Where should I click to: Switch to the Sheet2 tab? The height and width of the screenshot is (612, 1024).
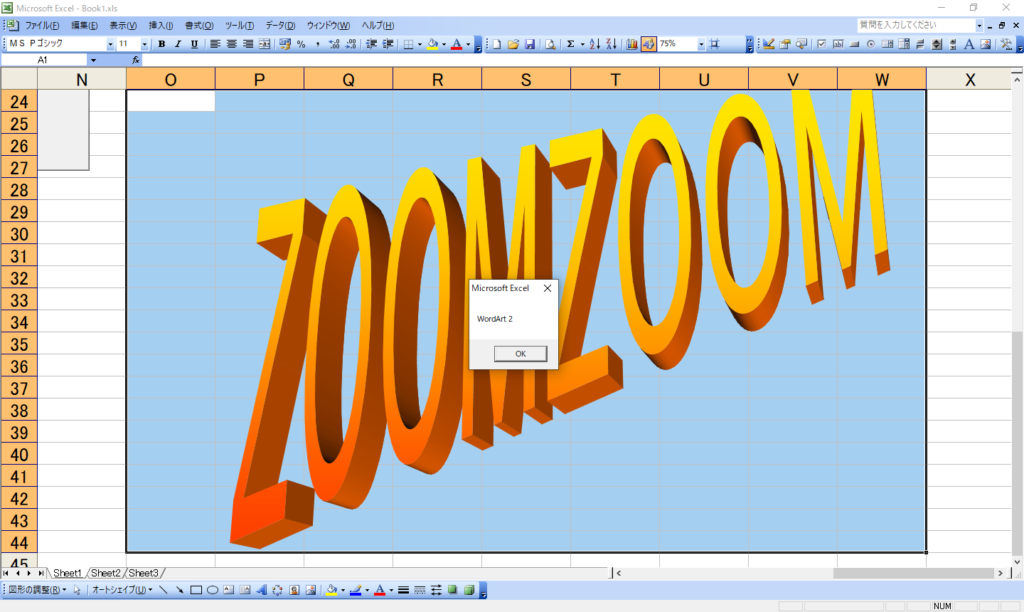point(105,573)
